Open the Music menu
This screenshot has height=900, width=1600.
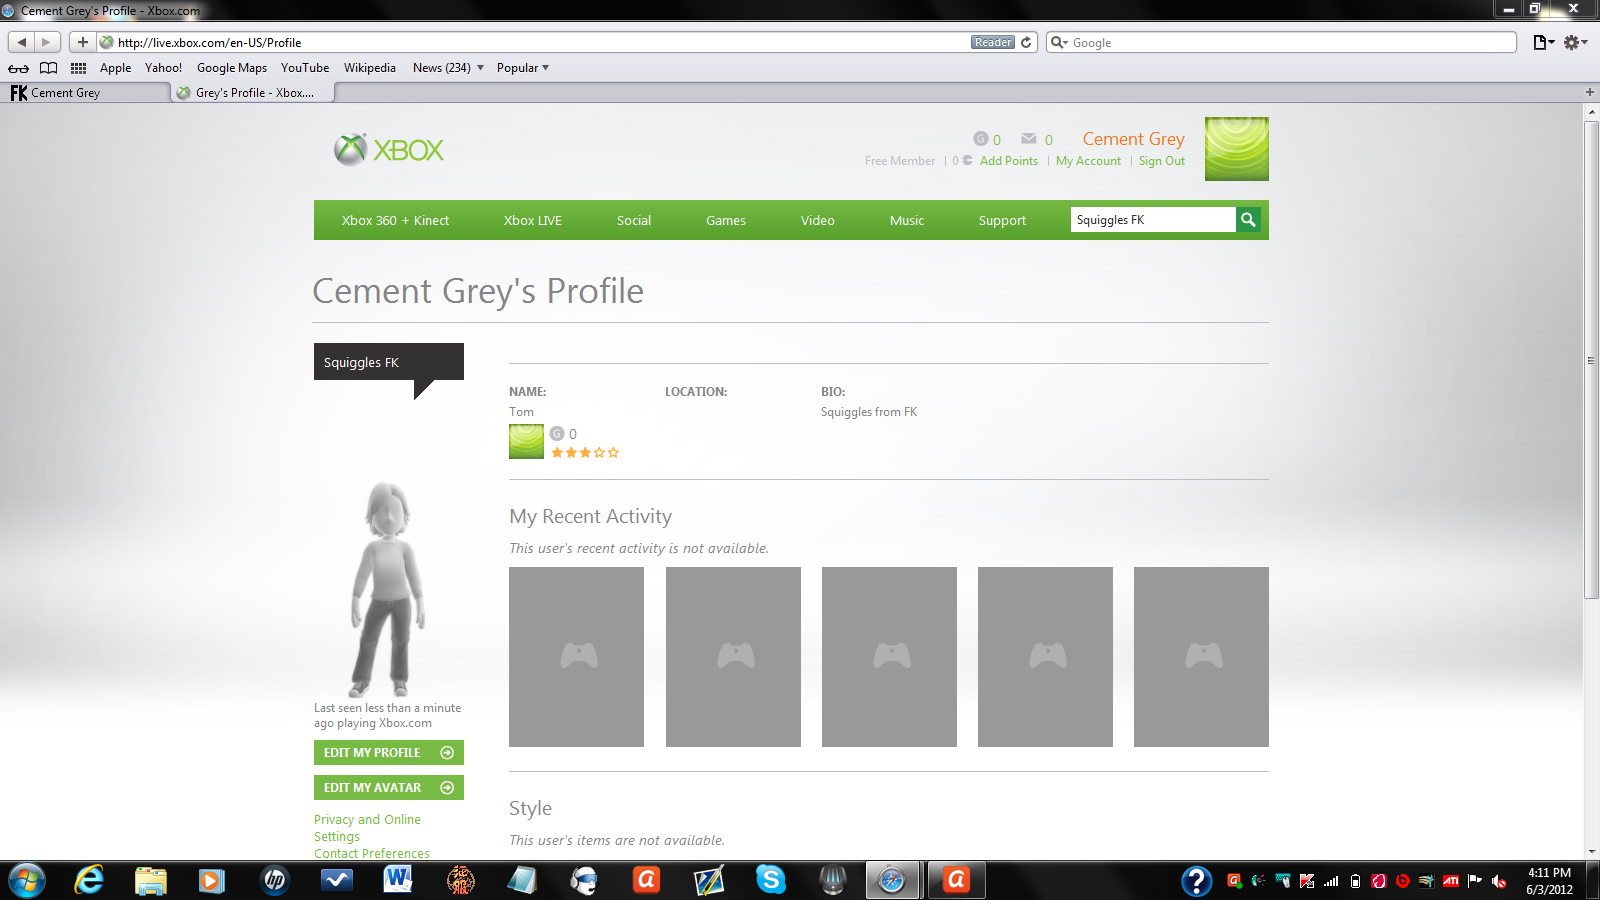coord(907,220)
